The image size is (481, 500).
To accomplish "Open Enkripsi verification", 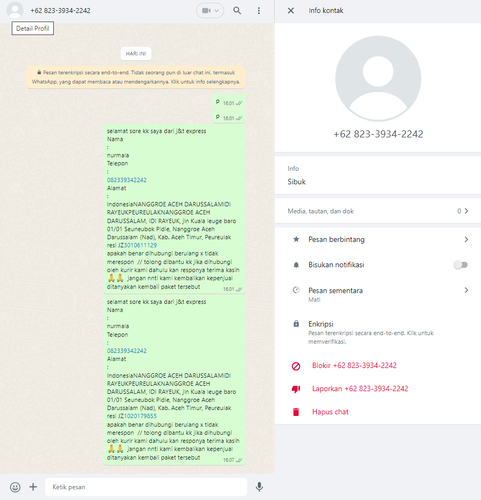I will (x=378, y=332).
